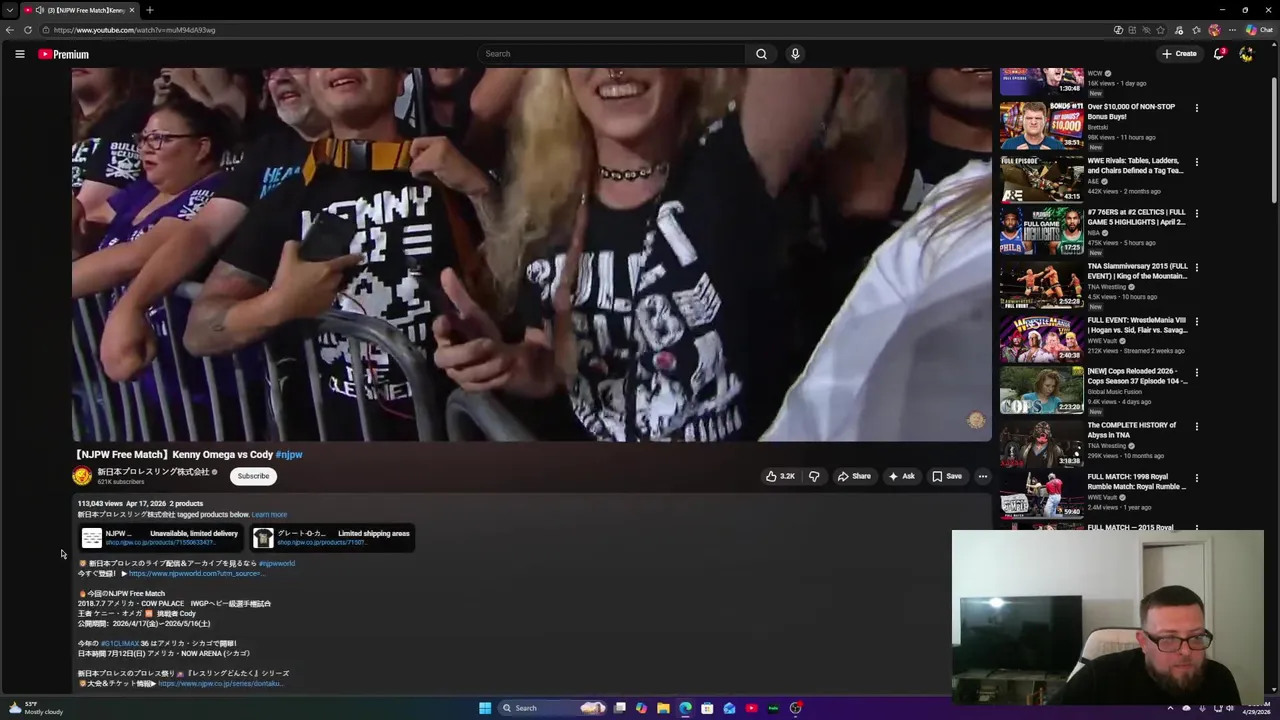Screen dimensions: 1280x720
Task: Open Microsoft Store from taskbar
Action: tap(707, 708)
